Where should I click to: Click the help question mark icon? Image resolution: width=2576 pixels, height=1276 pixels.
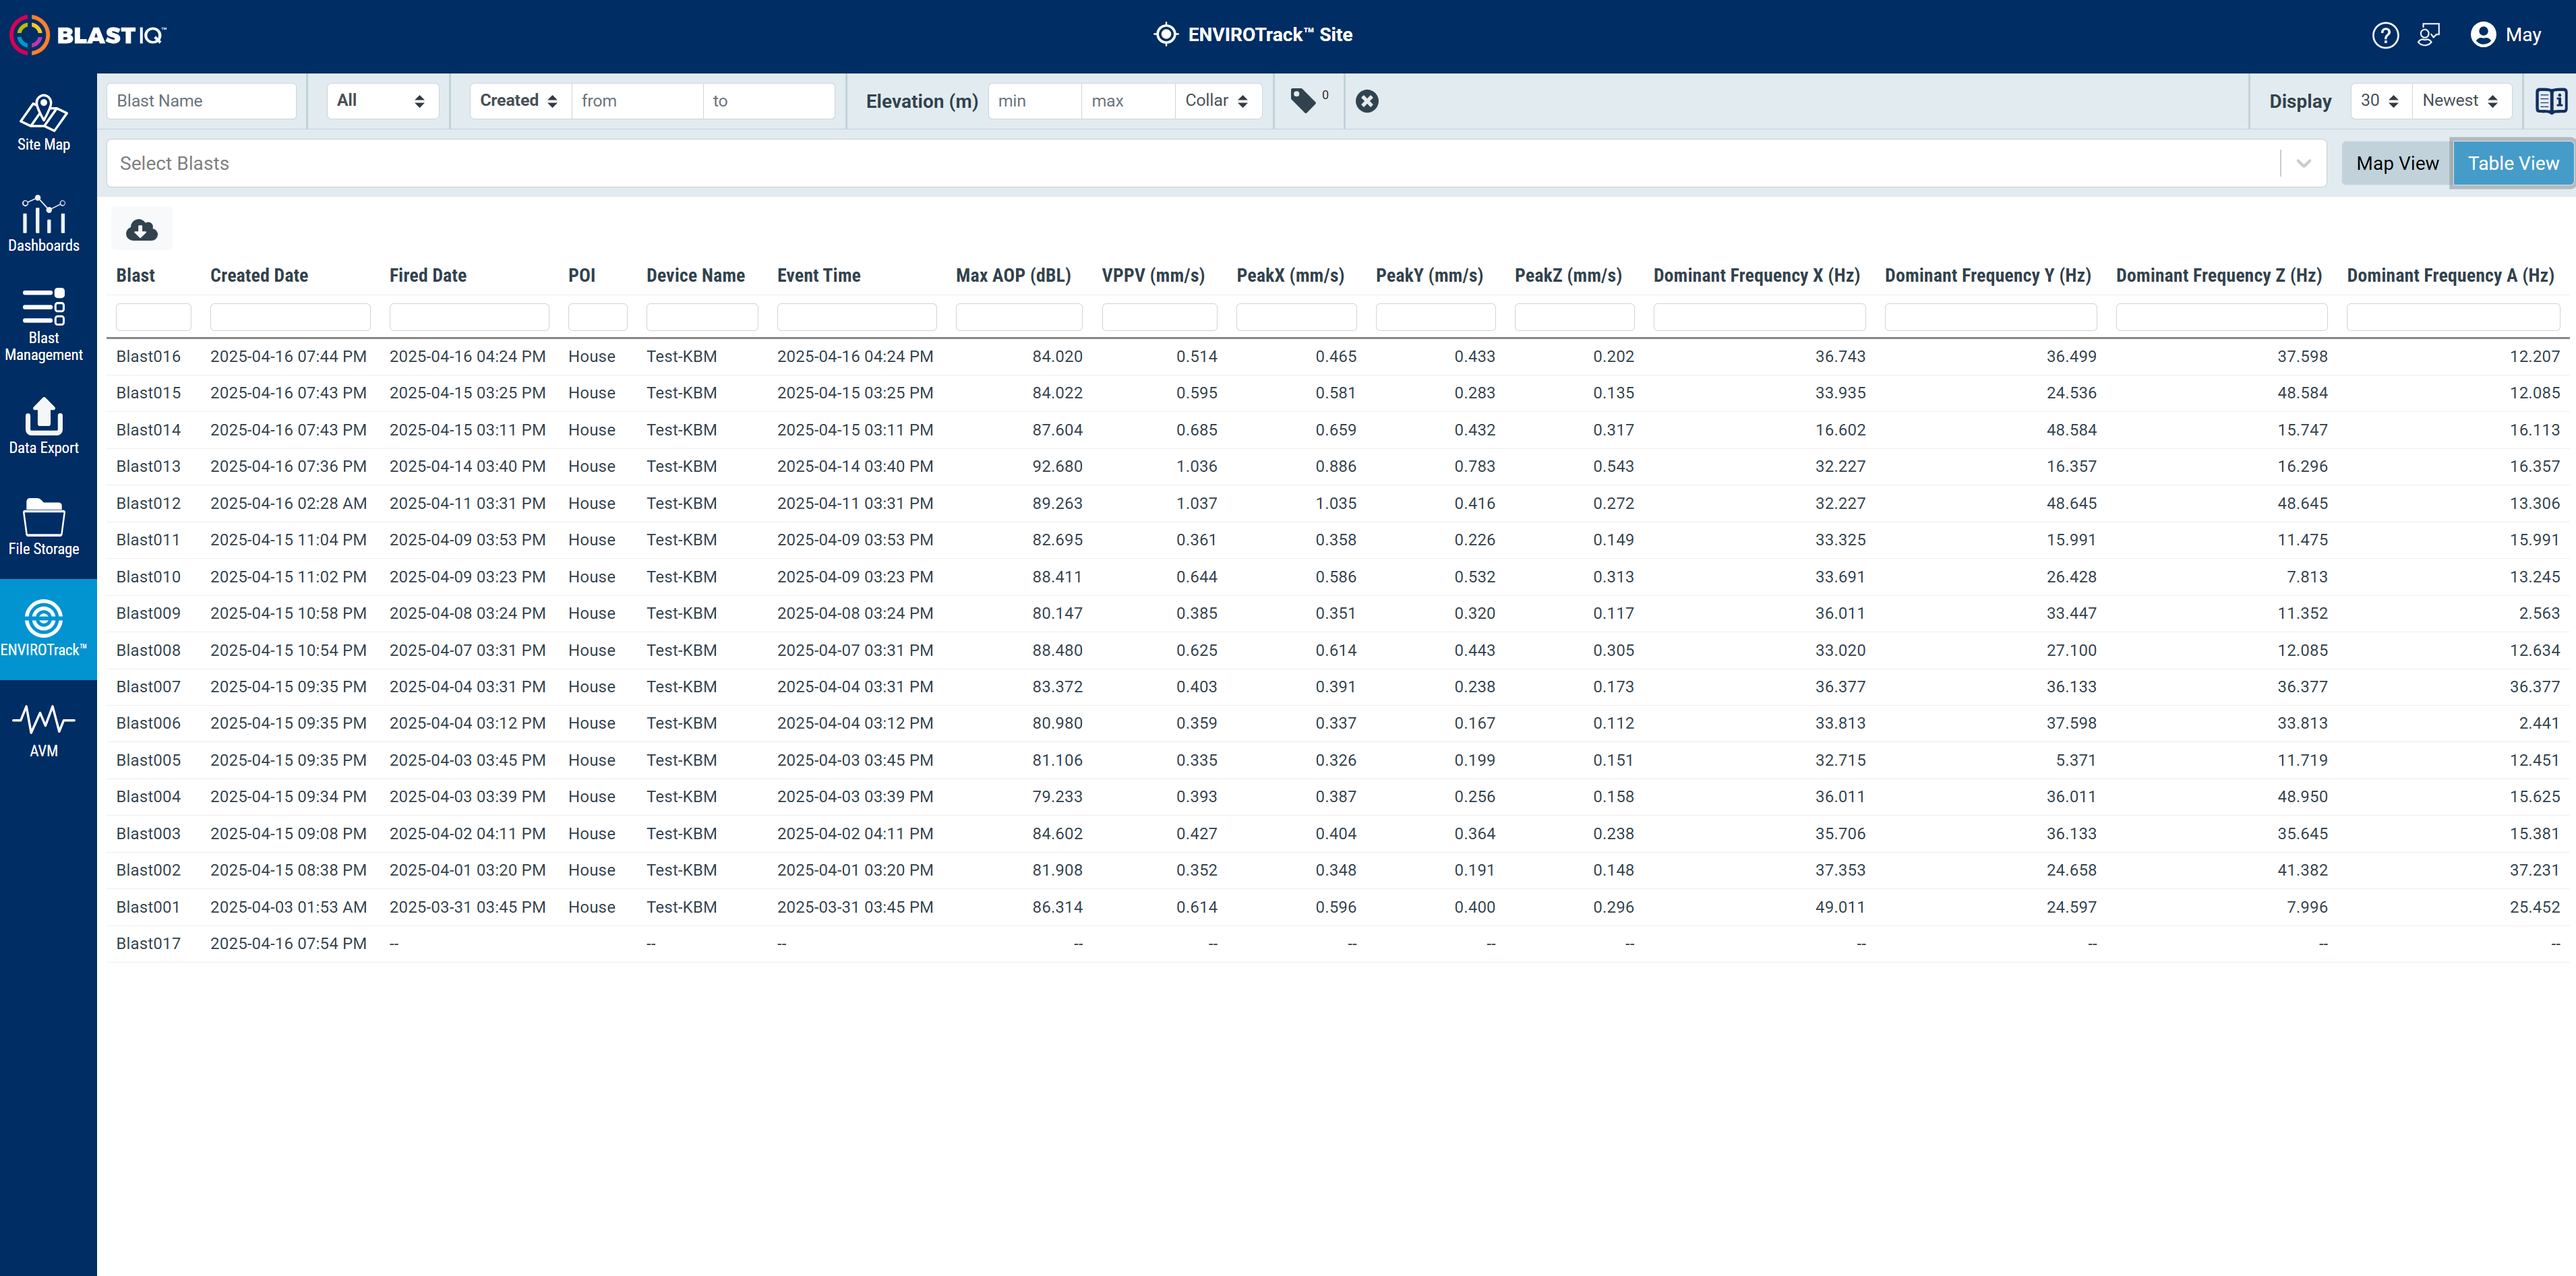click(2385, 35)
